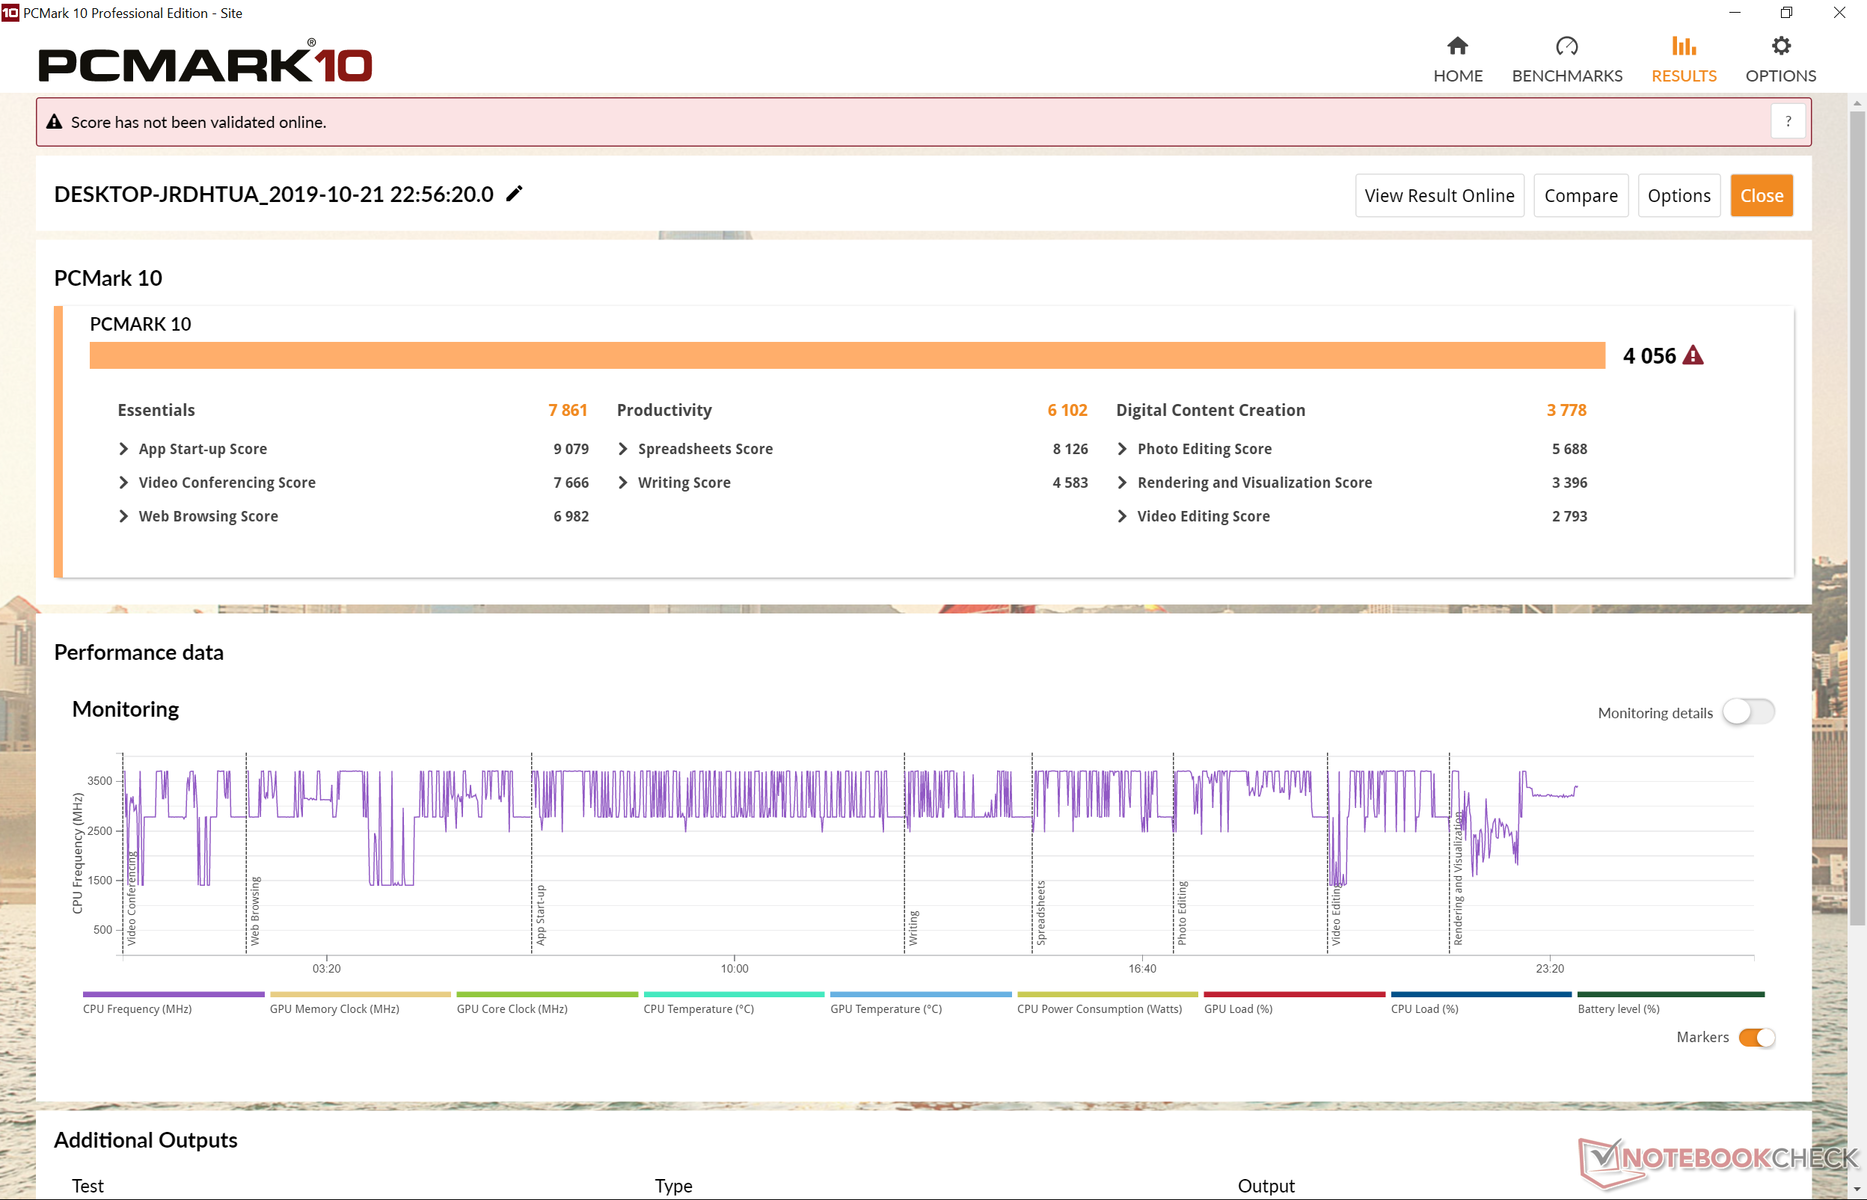
Task: Expand the Video Editing Score row
Action: tap(1122, 516)
